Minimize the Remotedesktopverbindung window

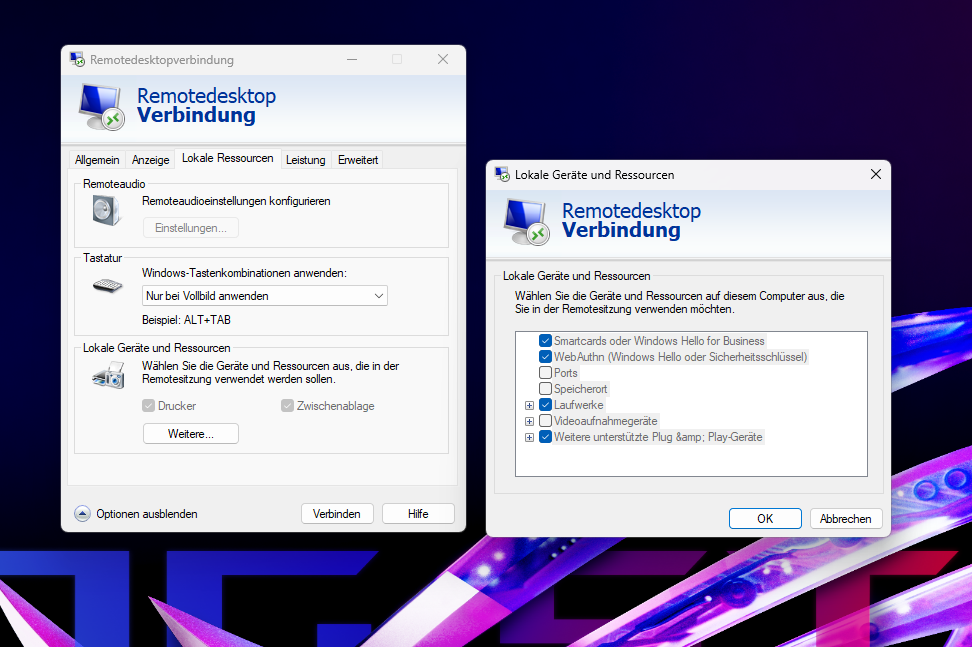352,59
